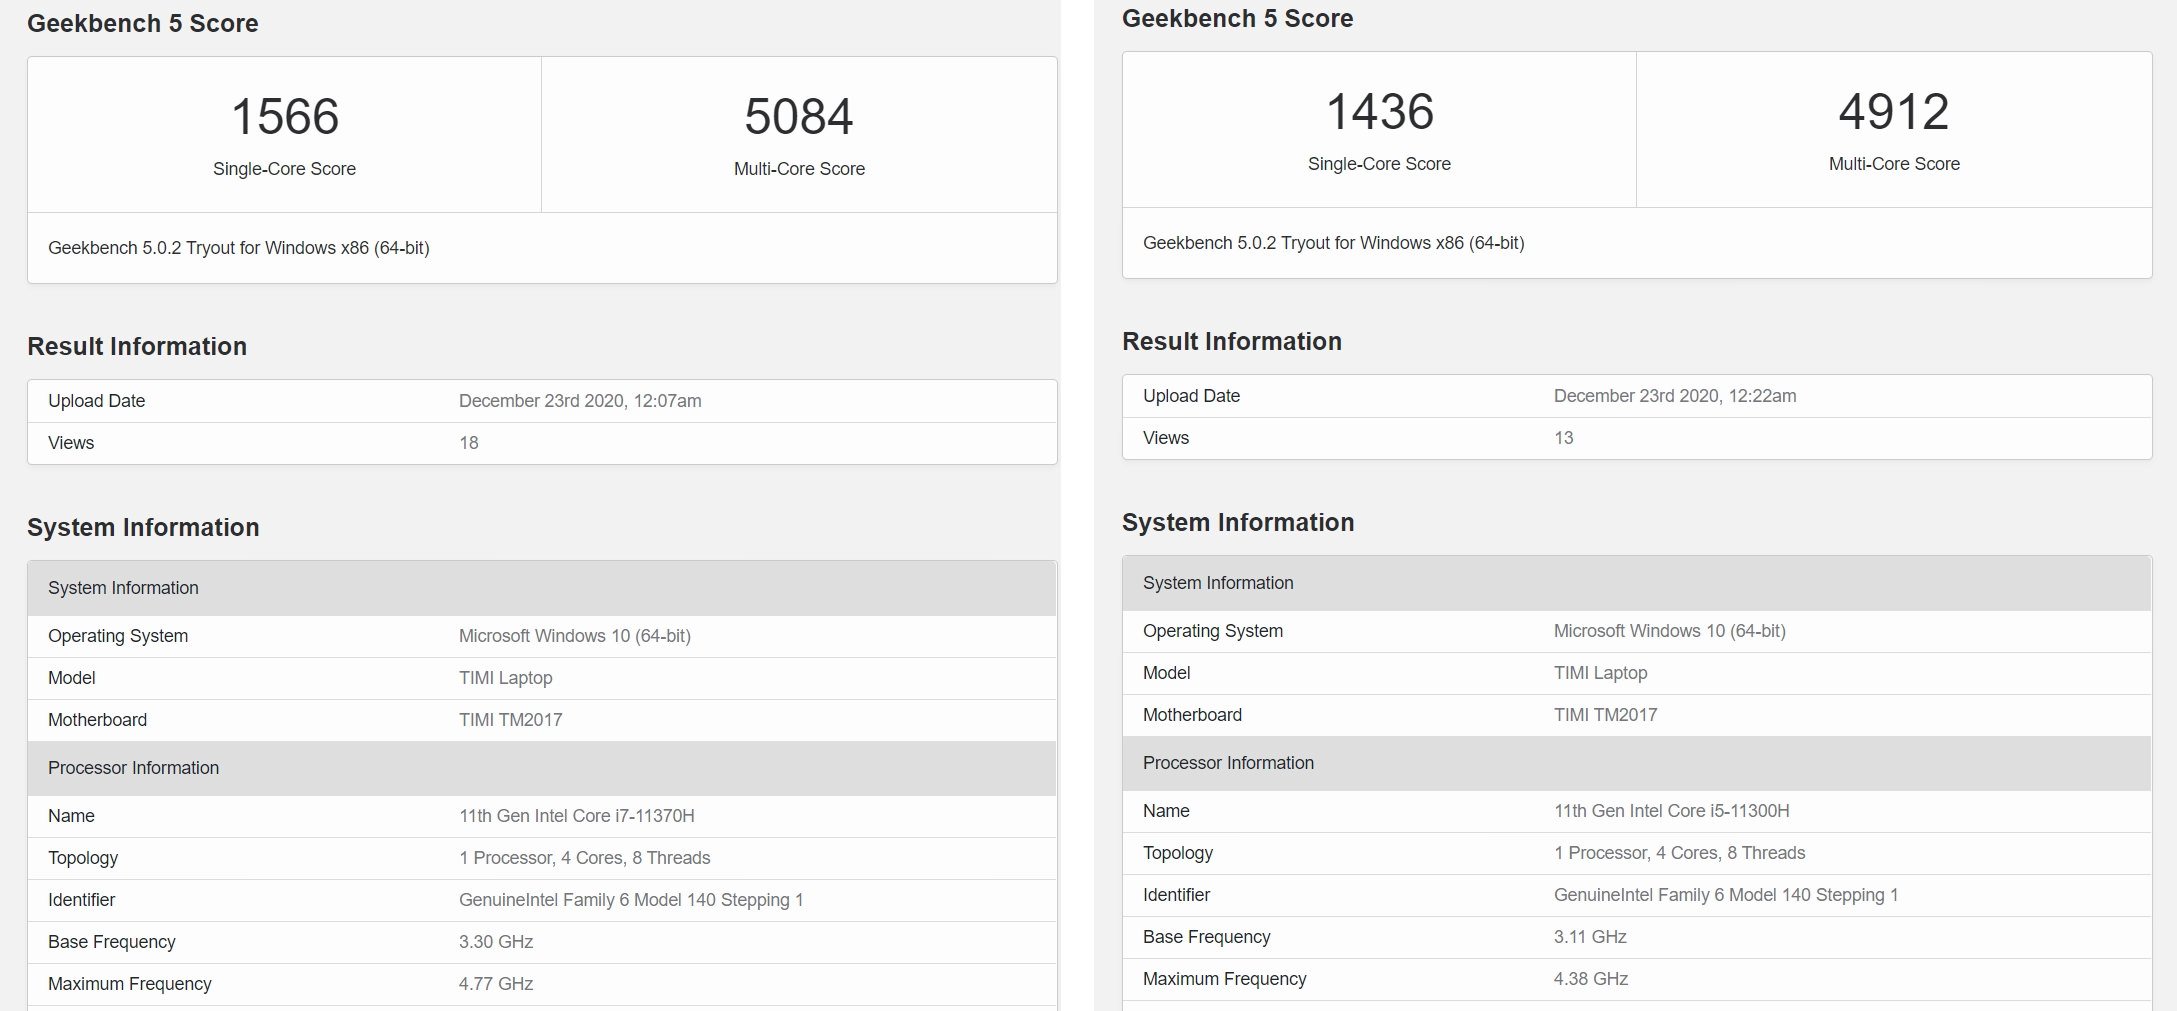
Task: Select maximum frequency 4.38 GHz
Action: 1591,979
